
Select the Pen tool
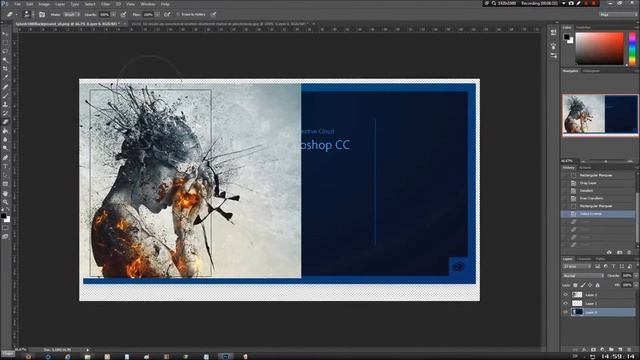click(5, 158)
